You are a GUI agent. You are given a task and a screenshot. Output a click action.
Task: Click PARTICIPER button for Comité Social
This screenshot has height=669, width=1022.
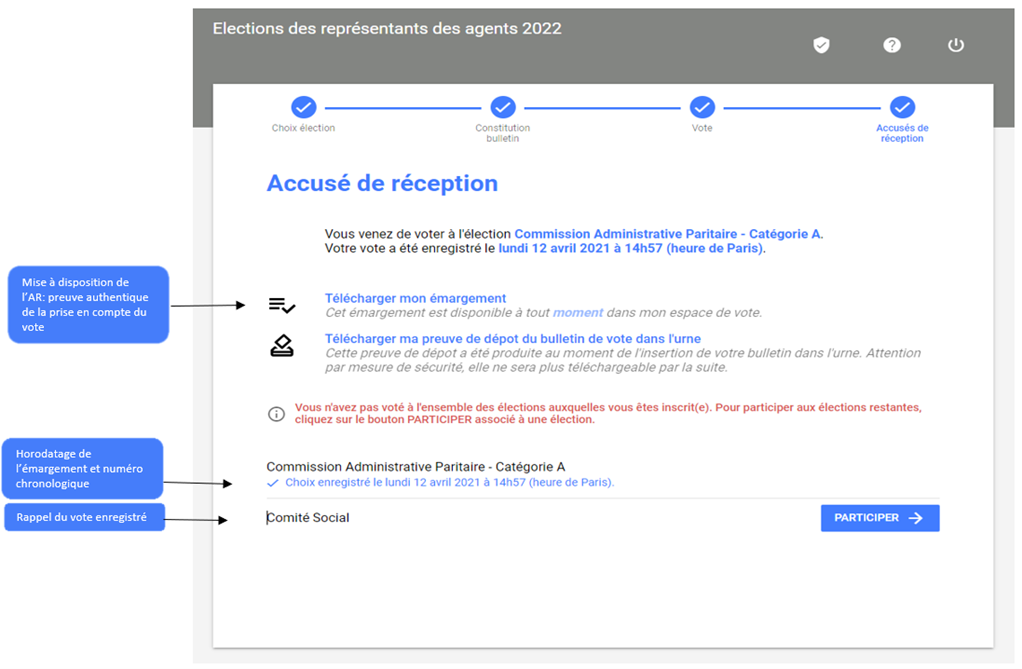tap(880, 518)
